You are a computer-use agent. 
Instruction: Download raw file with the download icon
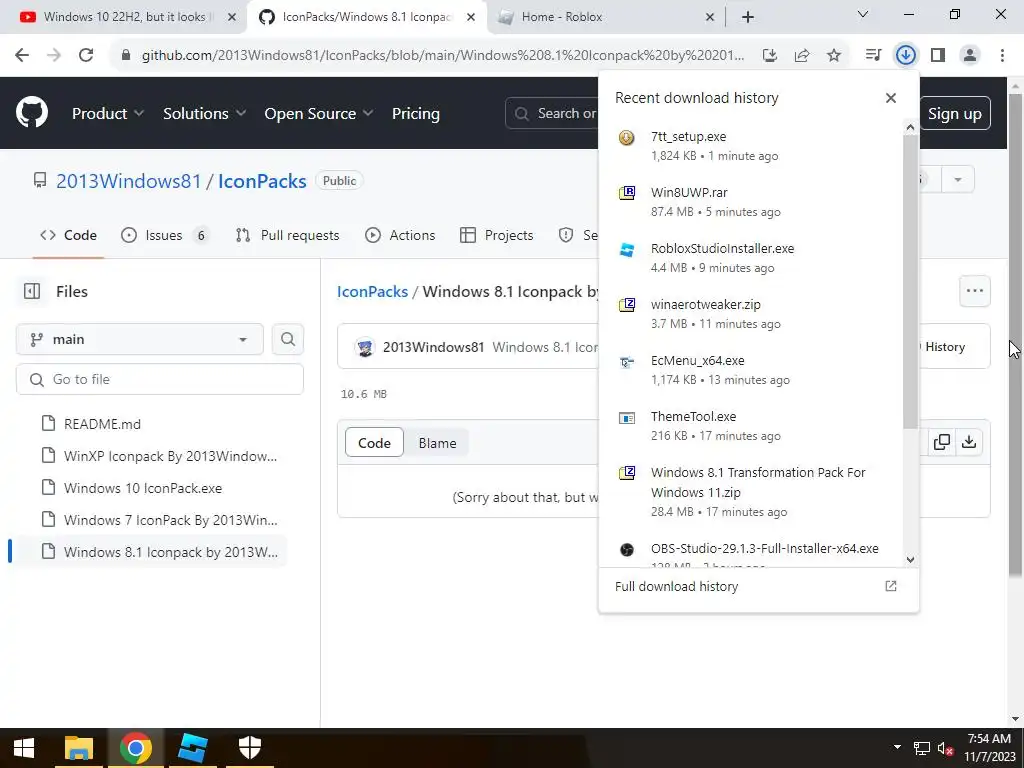pyautogui.click(x=969, y=442)
